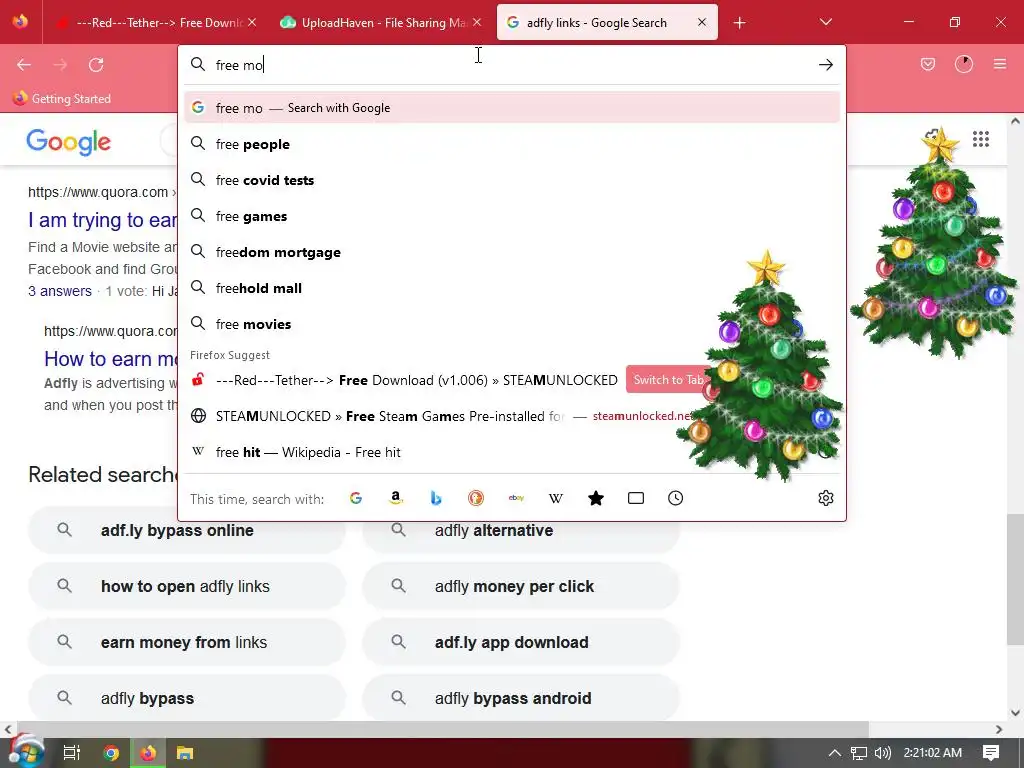Expand the list all tabs dropdown arrow
Screen dimensions: 1024x768
[825, 22]
